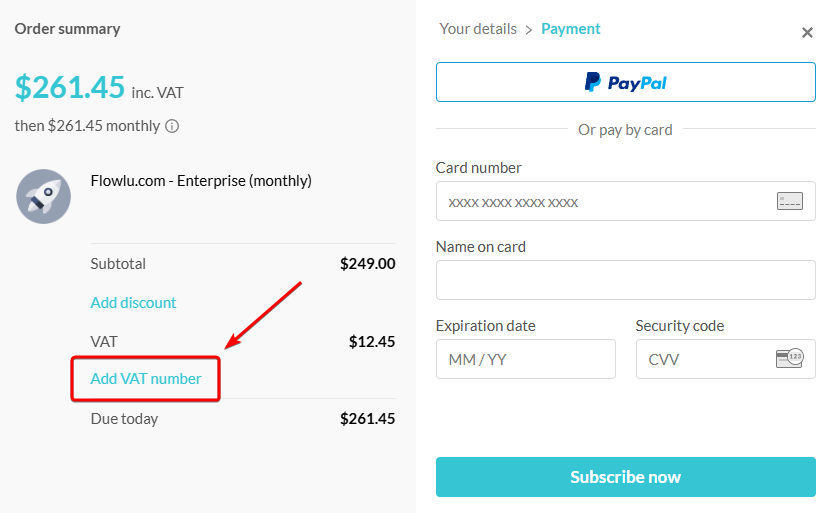Viewport: 833px width, 513px height.
Task: Focus the Card number input field
Action: (x=625, y=201)
